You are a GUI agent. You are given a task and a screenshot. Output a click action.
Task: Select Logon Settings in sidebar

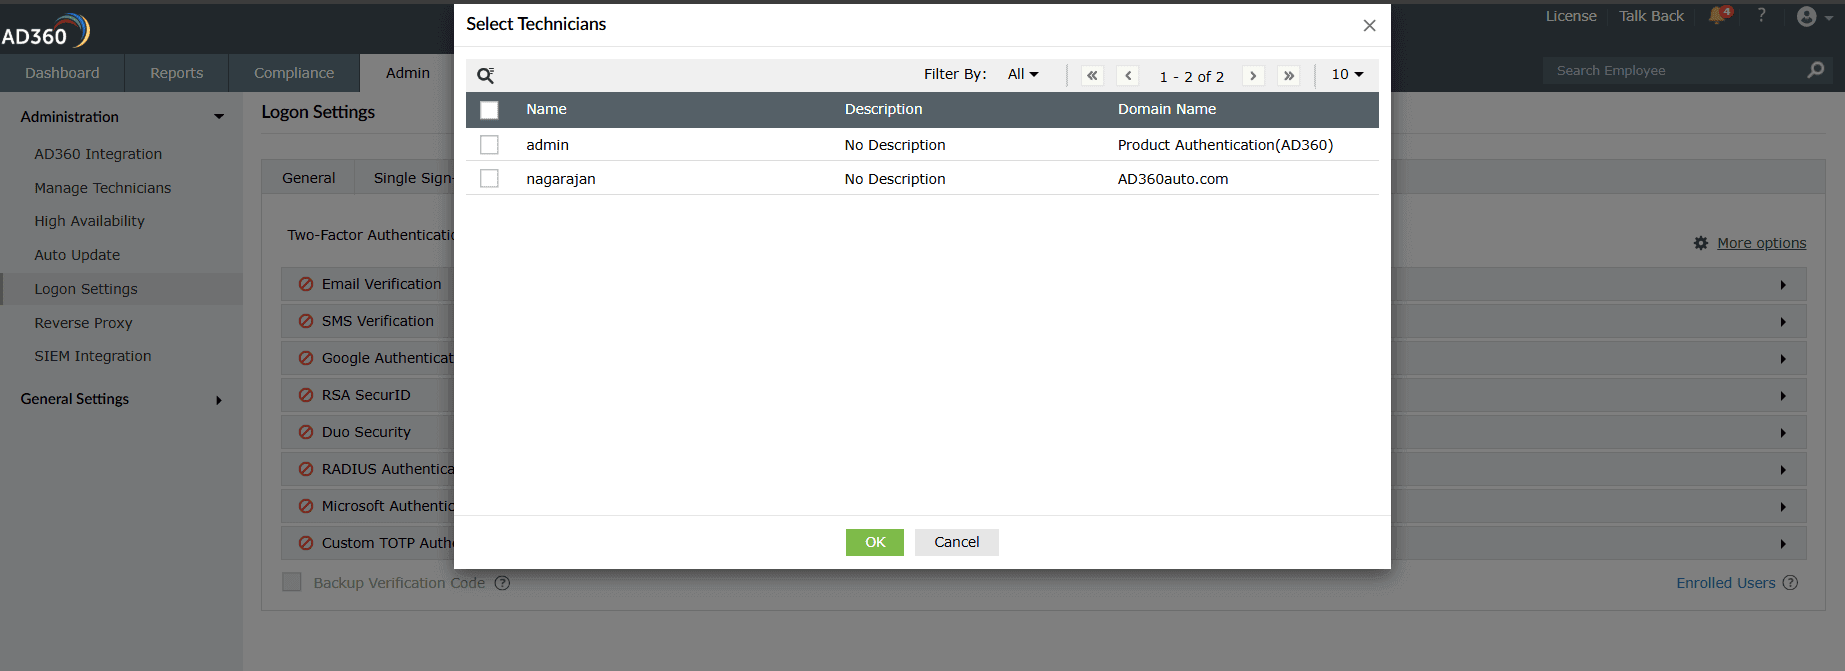(x=86, y=289)
